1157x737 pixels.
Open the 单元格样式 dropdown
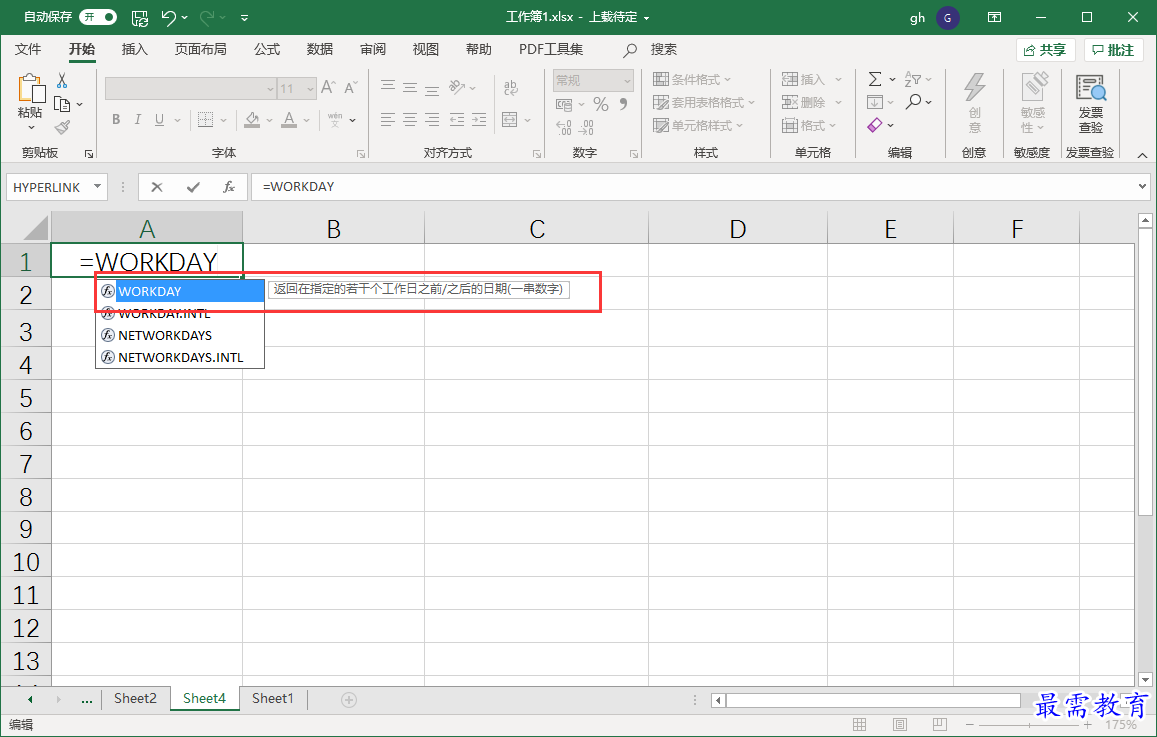click(698, 125)
